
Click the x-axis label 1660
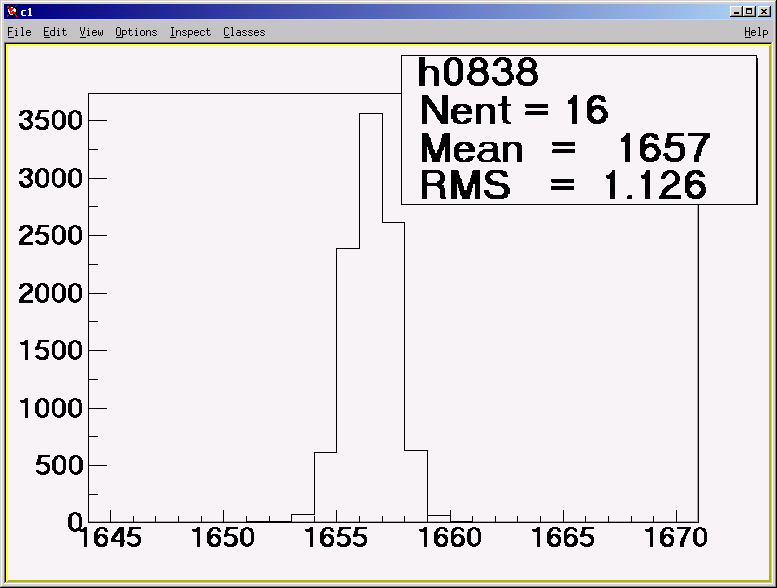pyautogui.click(x=450, y=537)
